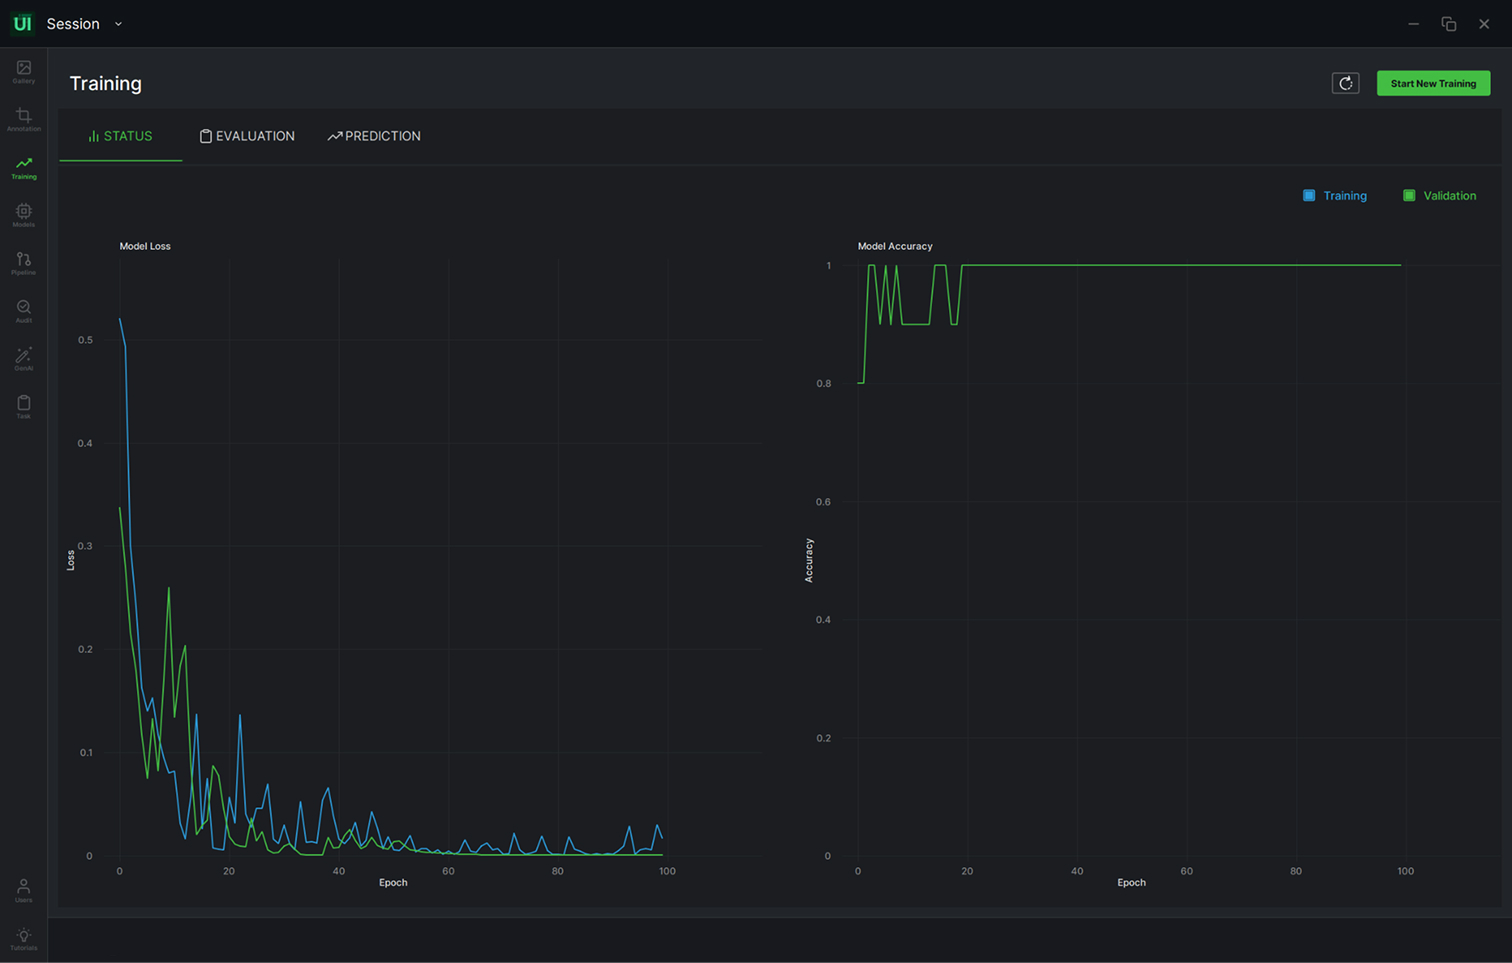Click the Model Accuracy chart title
1512x963 pixels.
click(x=895, y=246)
